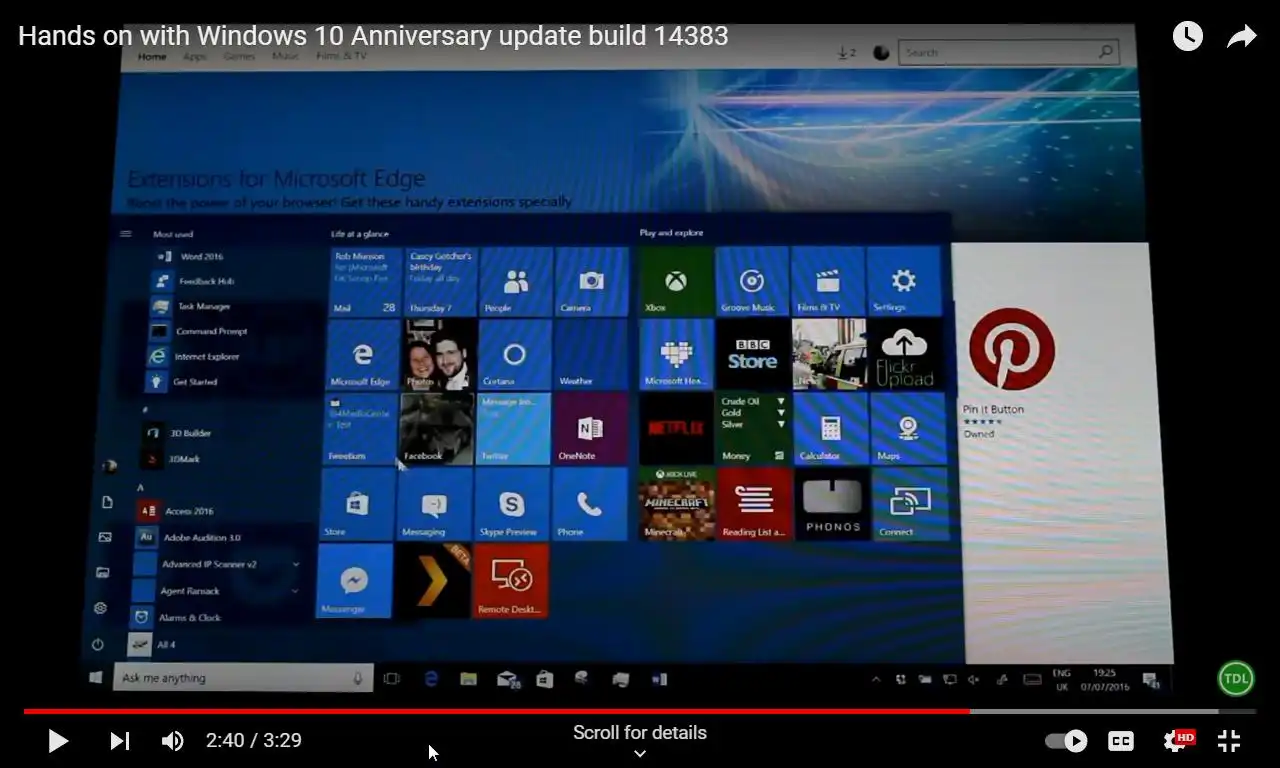
Task: Open the Minecraft tile
Action: [x=677, y=504]
